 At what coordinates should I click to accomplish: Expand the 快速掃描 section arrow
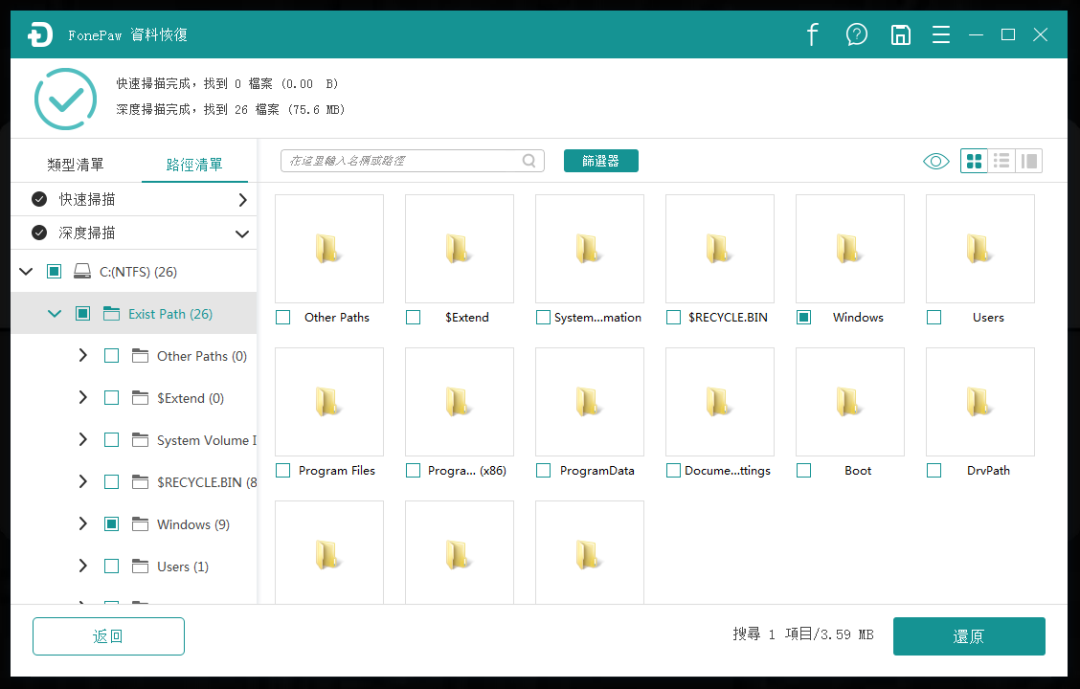click(x=242, y=200)
